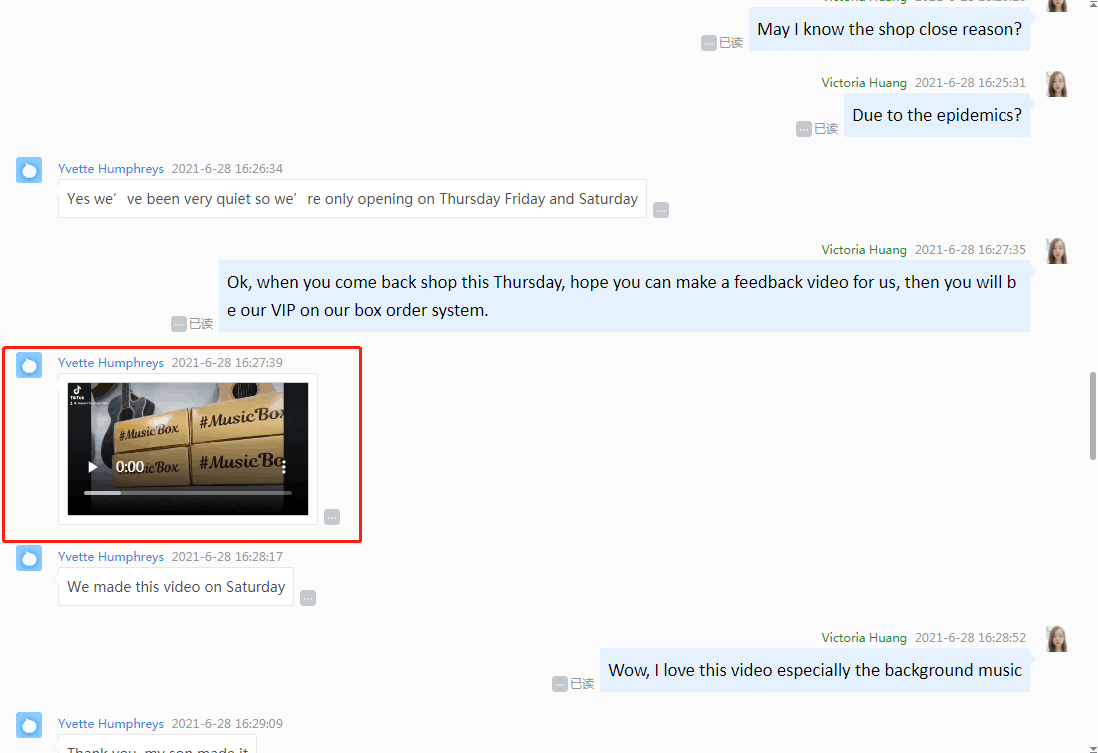Viewport: 1098px width, 753px height.
Task: Click Victoria Huang name at 16:27:35
Action: tap(864, 249)
